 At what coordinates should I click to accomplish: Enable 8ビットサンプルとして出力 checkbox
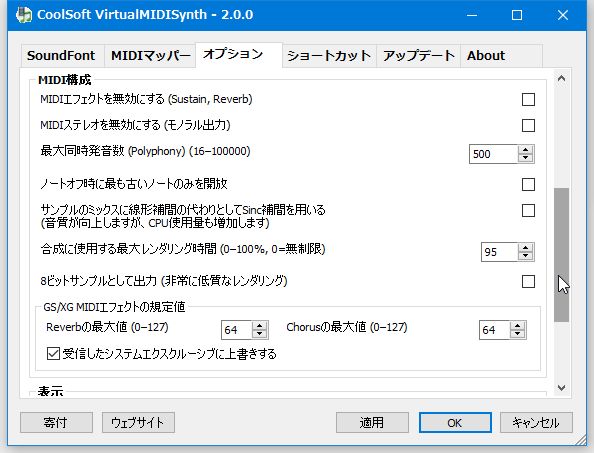point(528,281)
